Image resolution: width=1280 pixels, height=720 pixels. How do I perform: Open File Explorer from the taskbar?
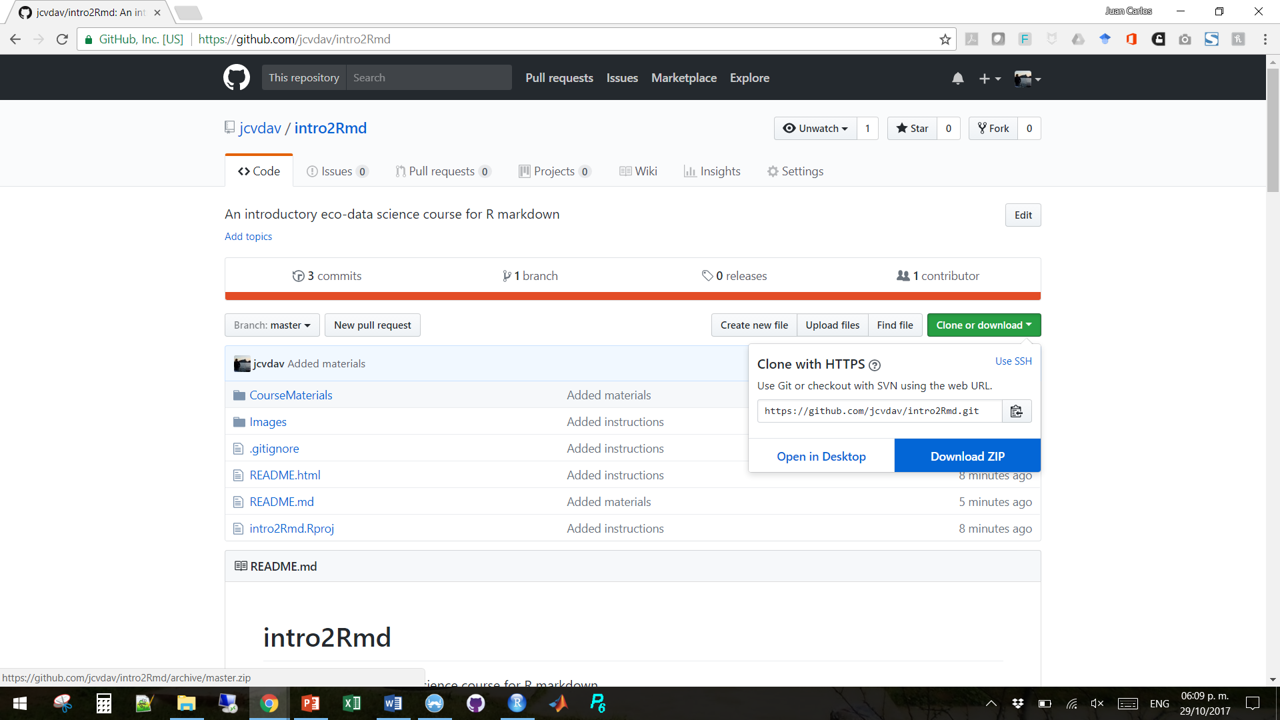coord(186,704)
